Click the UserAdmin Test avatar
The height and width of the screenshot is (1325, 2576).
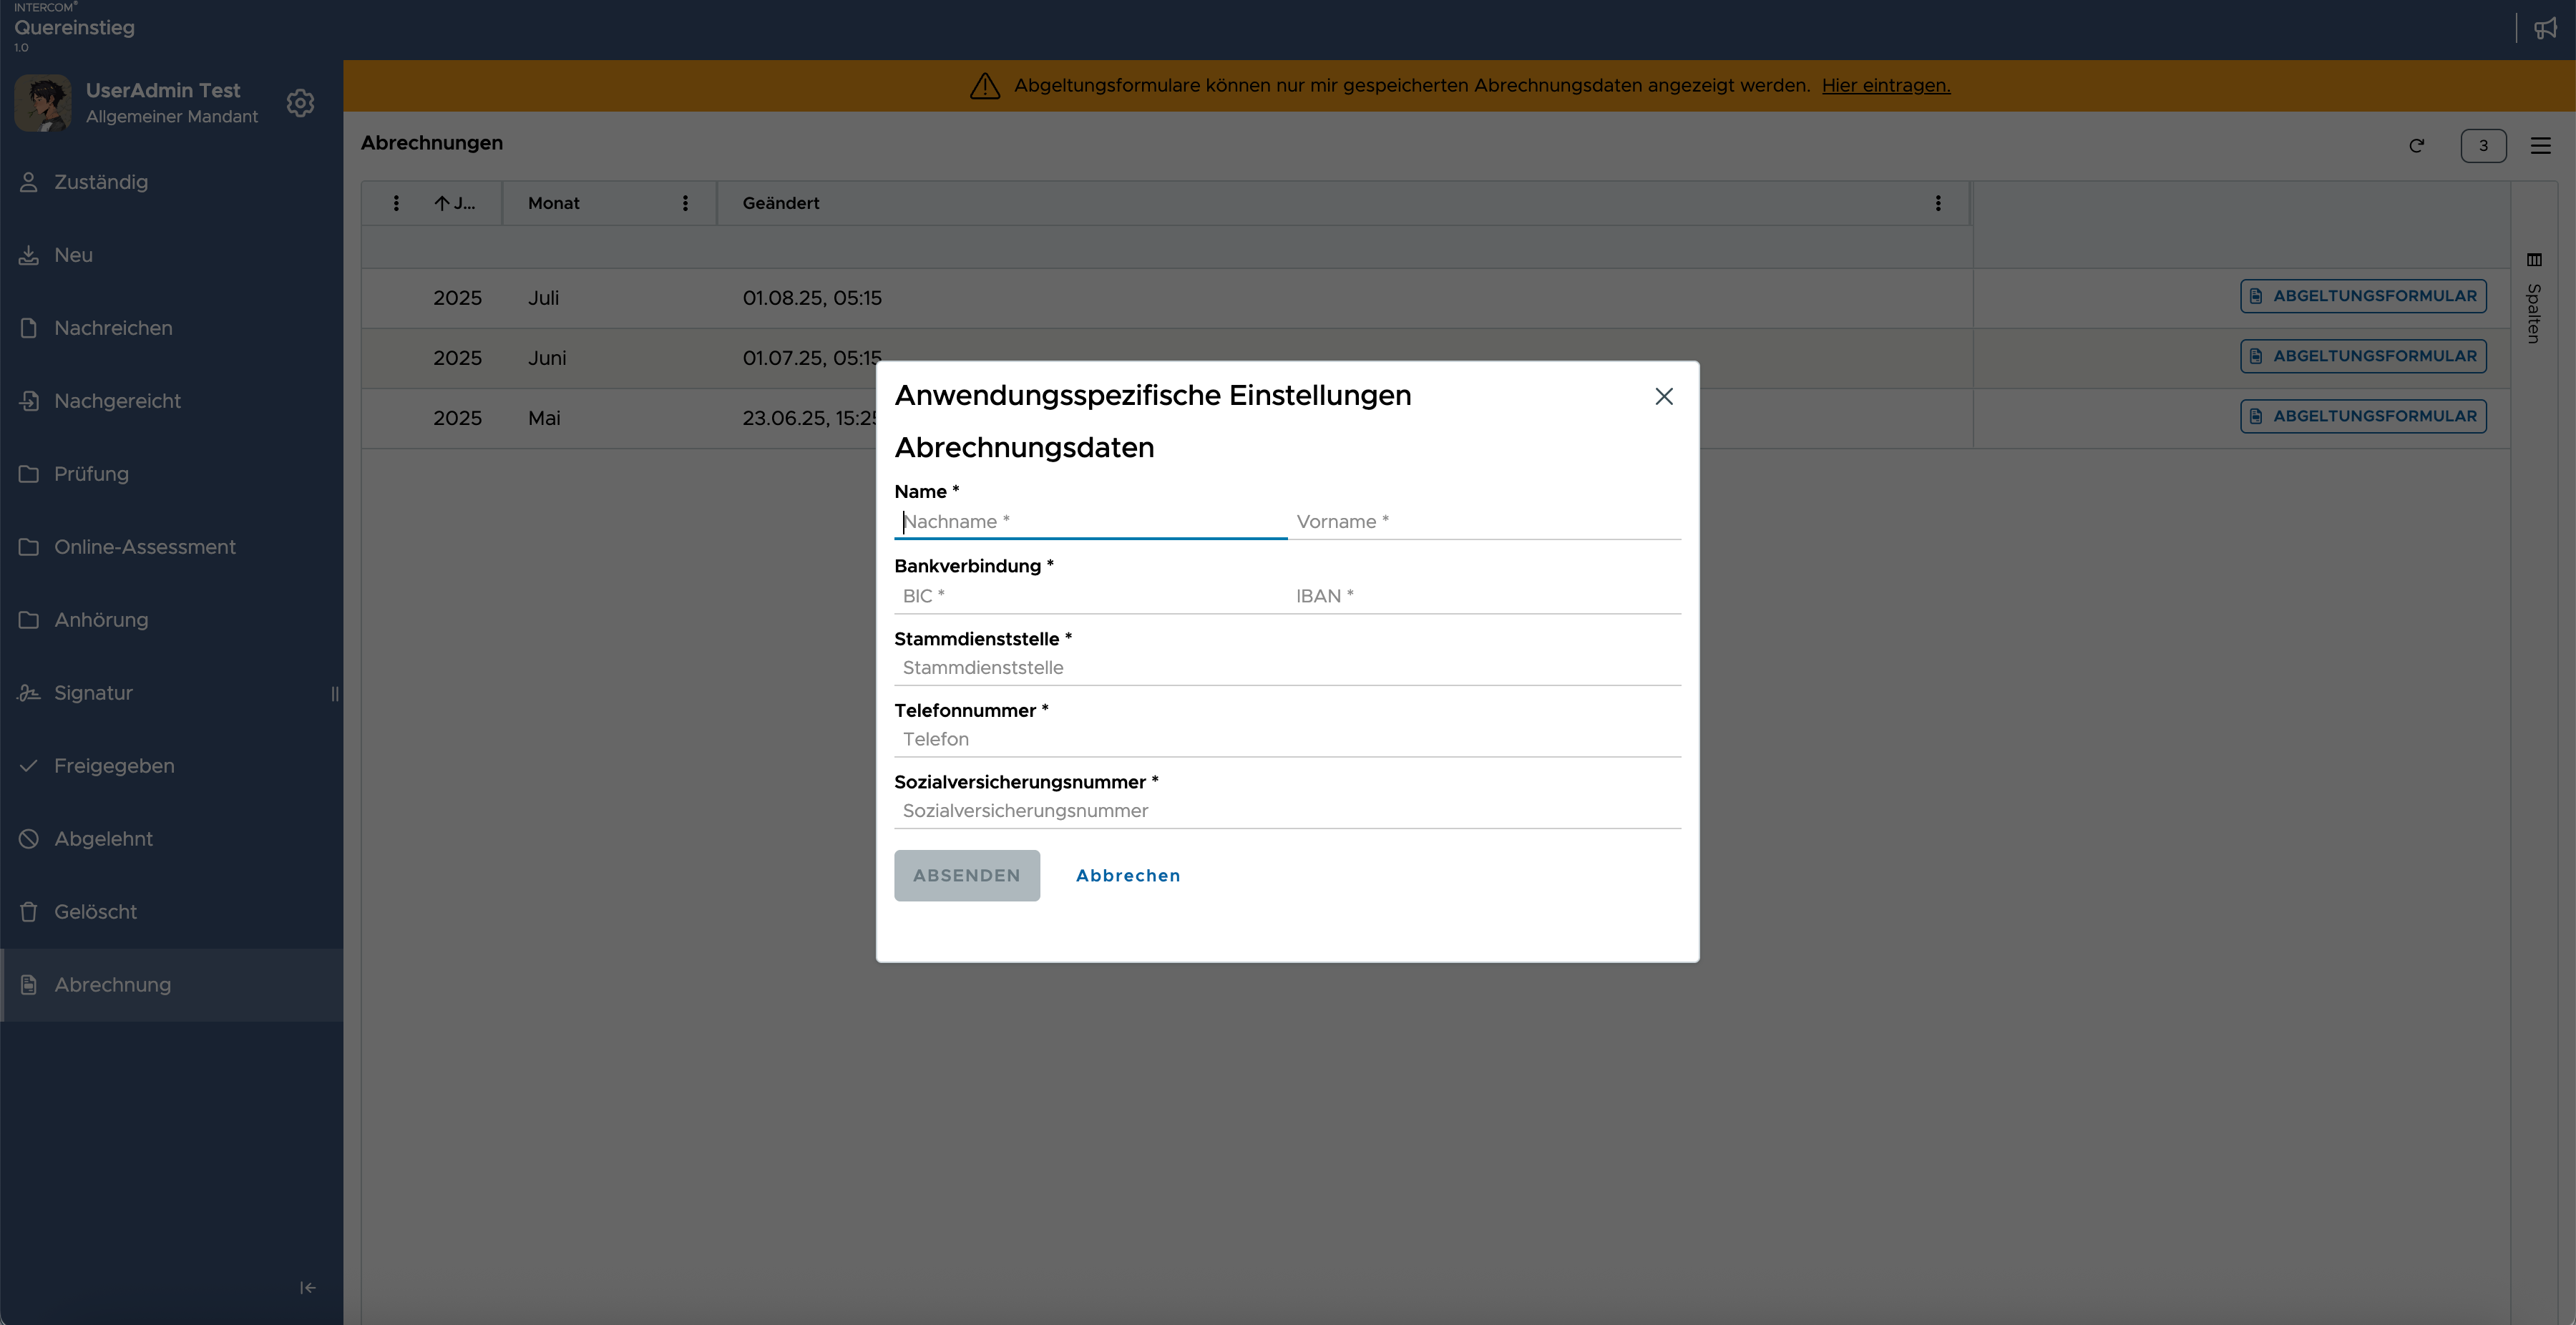[43, 103]
